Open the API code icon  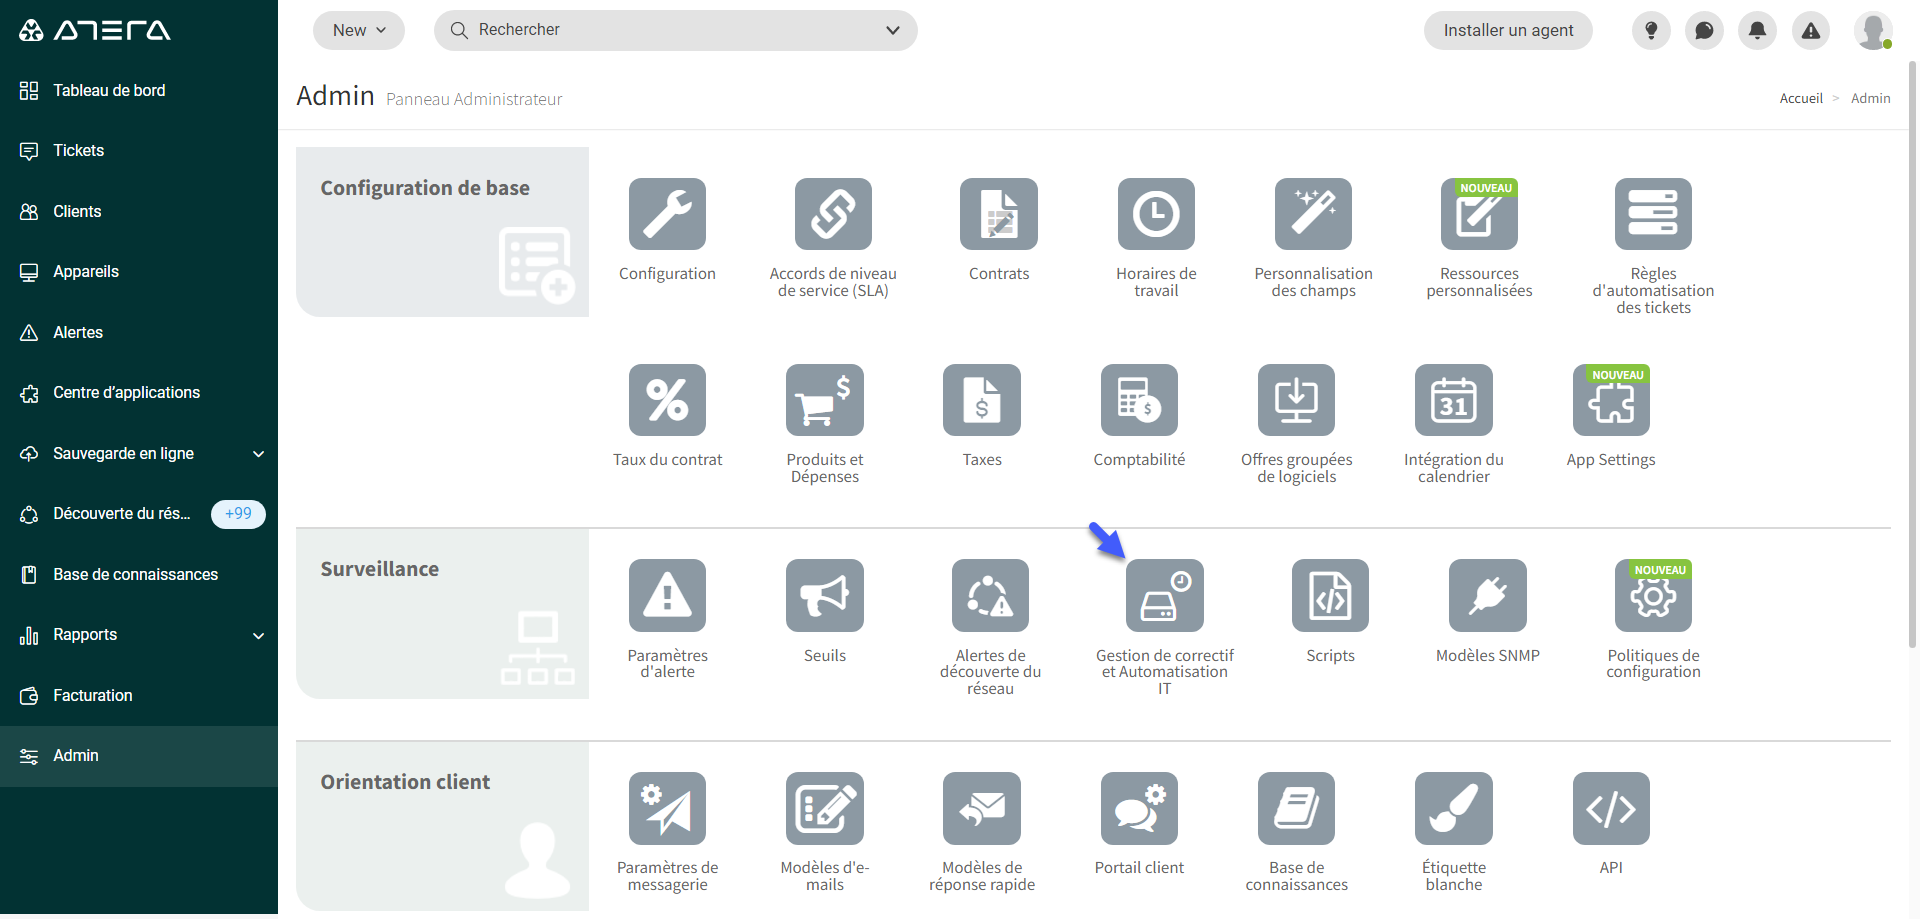1610,808
